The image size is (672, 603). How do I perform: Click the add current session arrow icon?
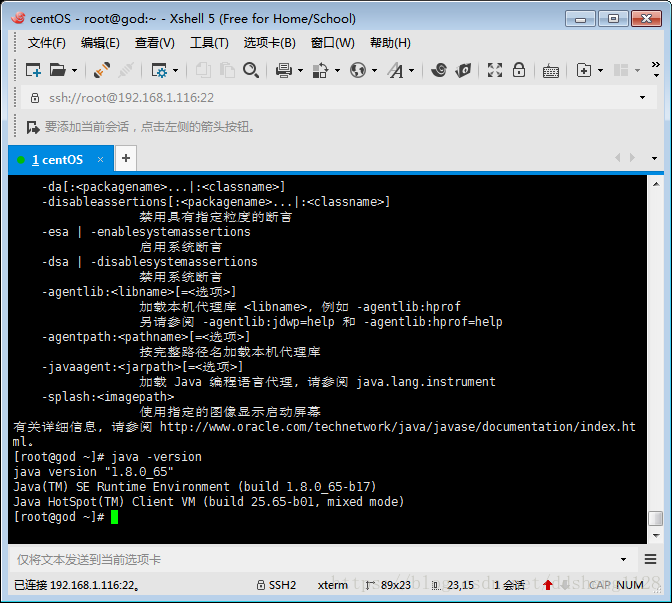[33, 127]
